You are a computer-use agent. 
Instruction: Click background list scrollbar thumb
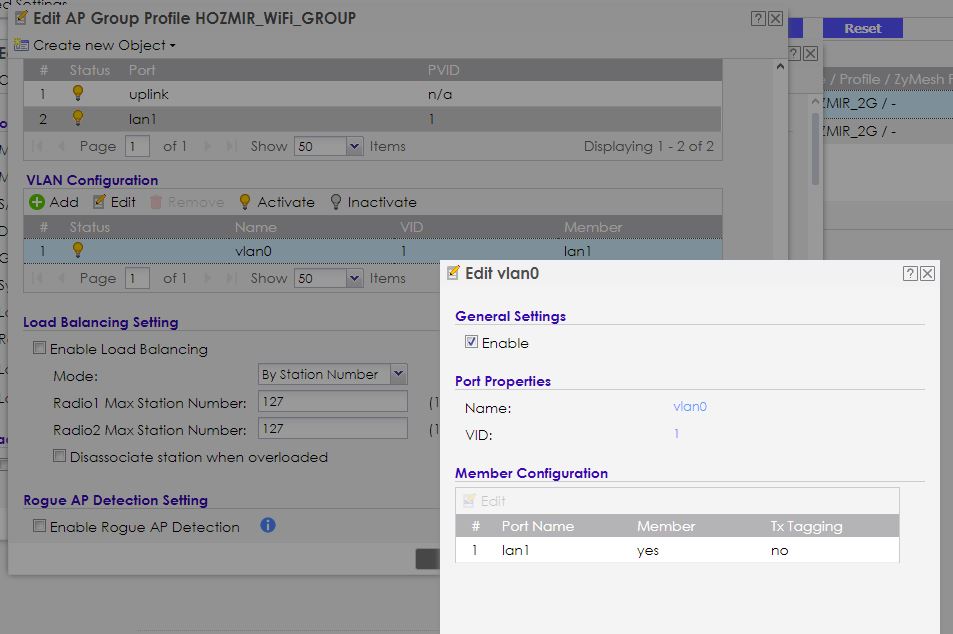click(815, 148)
